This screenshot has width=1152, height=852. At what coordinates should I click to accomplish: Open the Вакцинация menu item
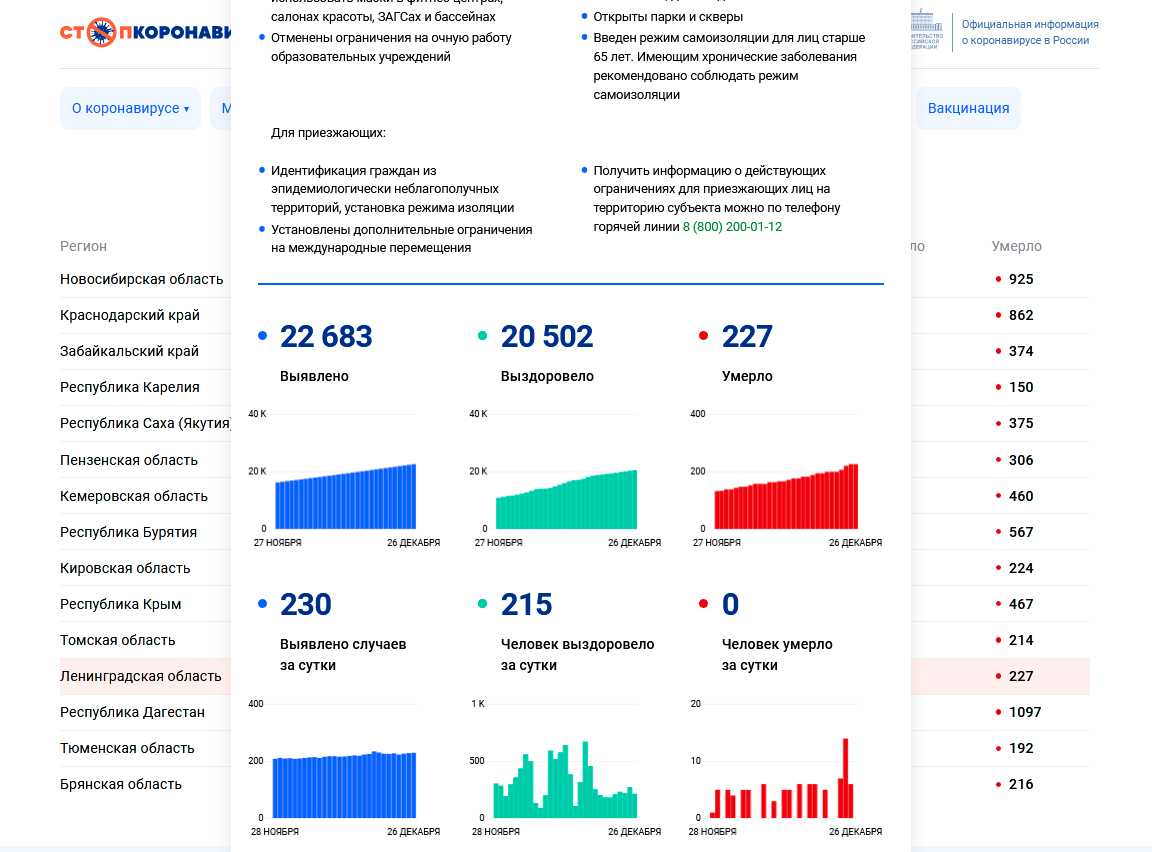[x=967, y=108]
